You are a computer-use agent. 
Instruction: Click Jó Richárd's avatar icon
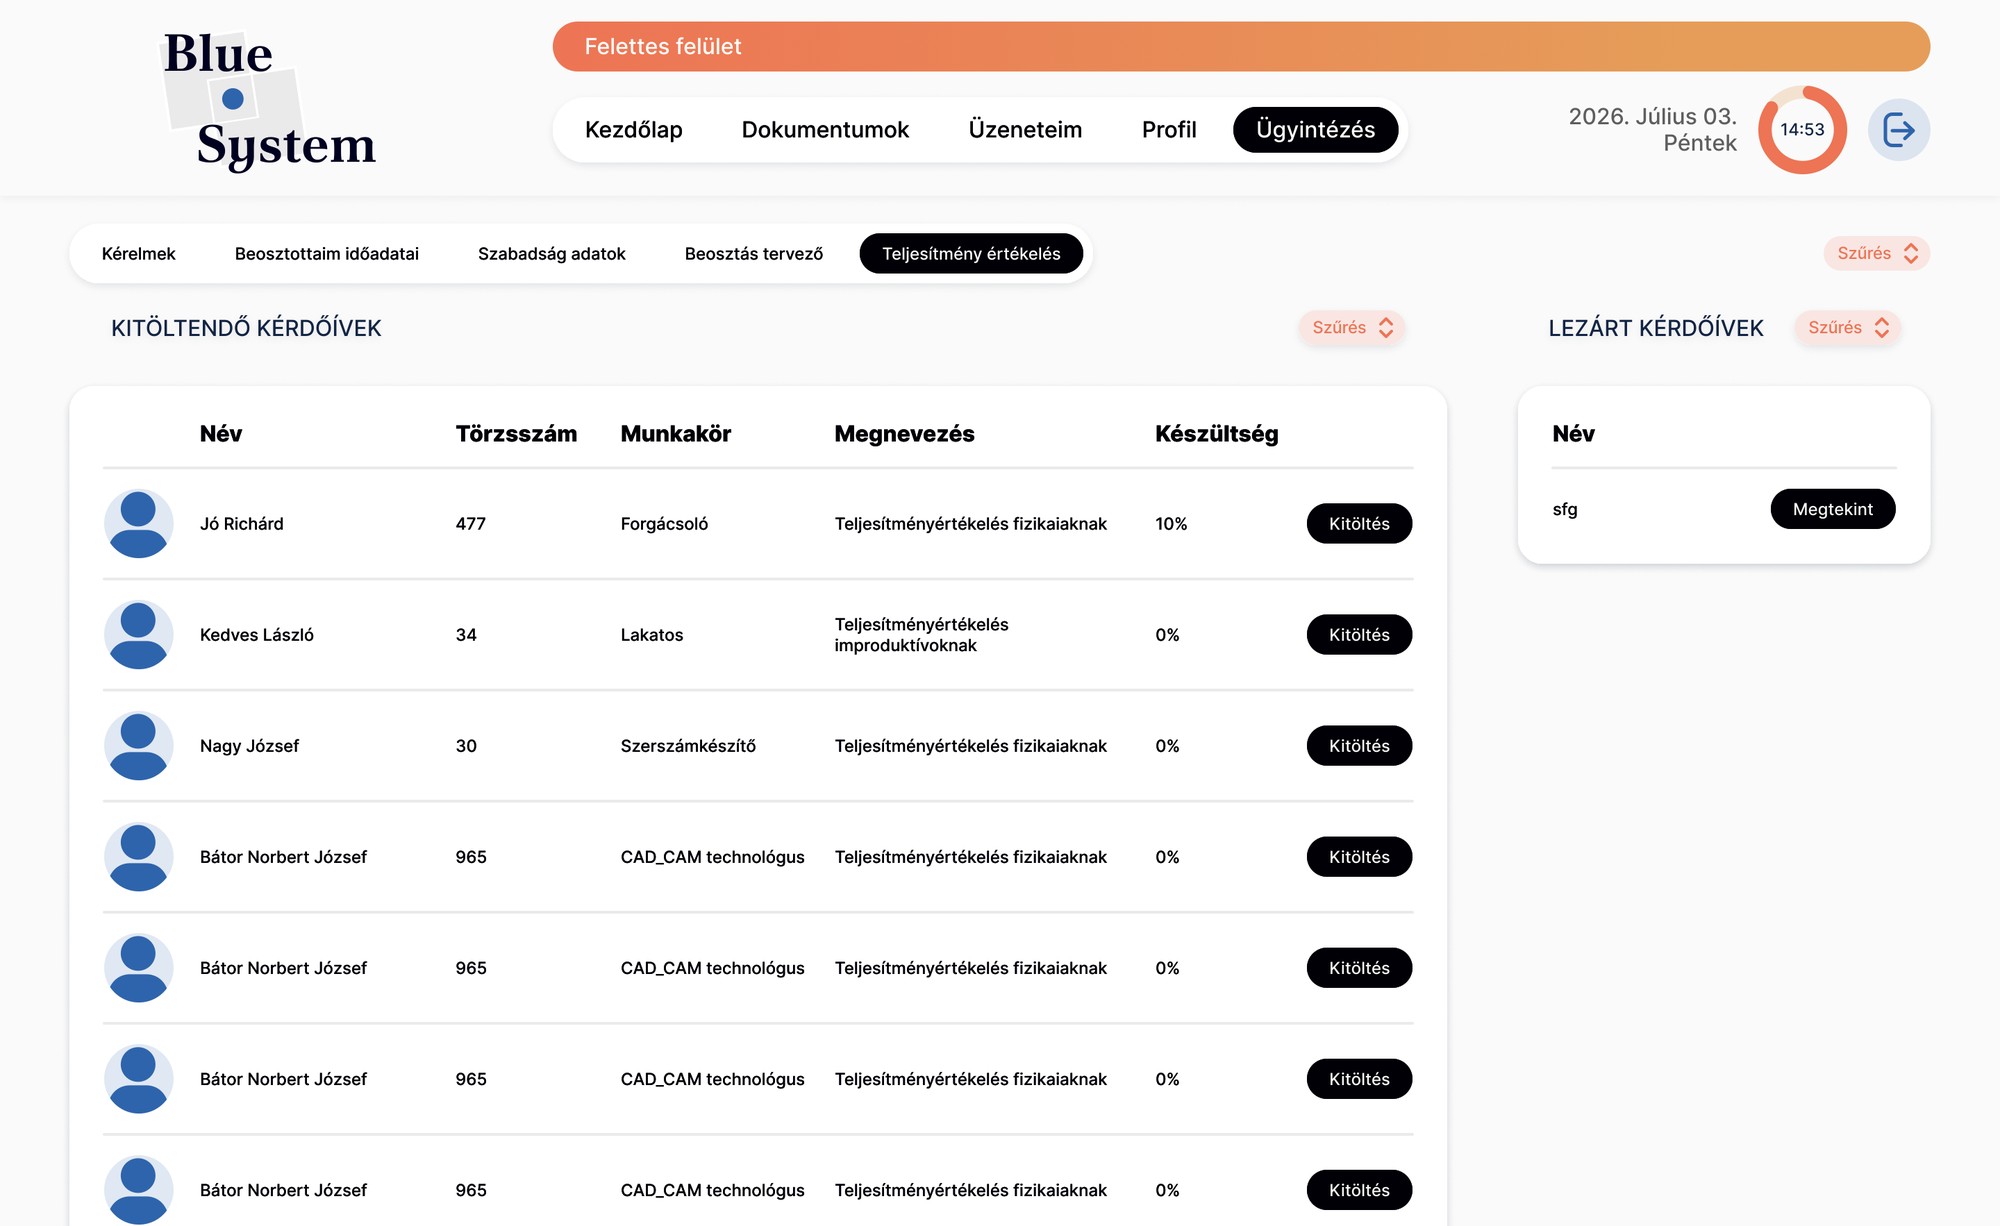(139, 523)
